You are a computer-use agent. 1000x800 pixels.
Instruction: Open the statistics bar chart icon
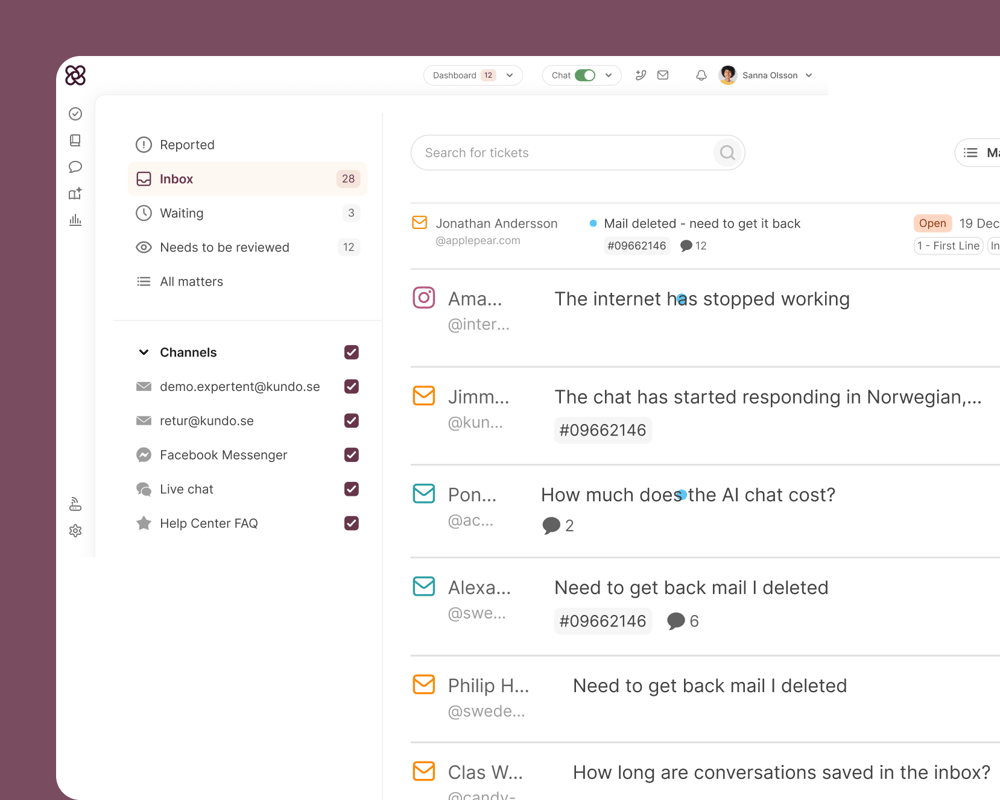click(75, 220)
